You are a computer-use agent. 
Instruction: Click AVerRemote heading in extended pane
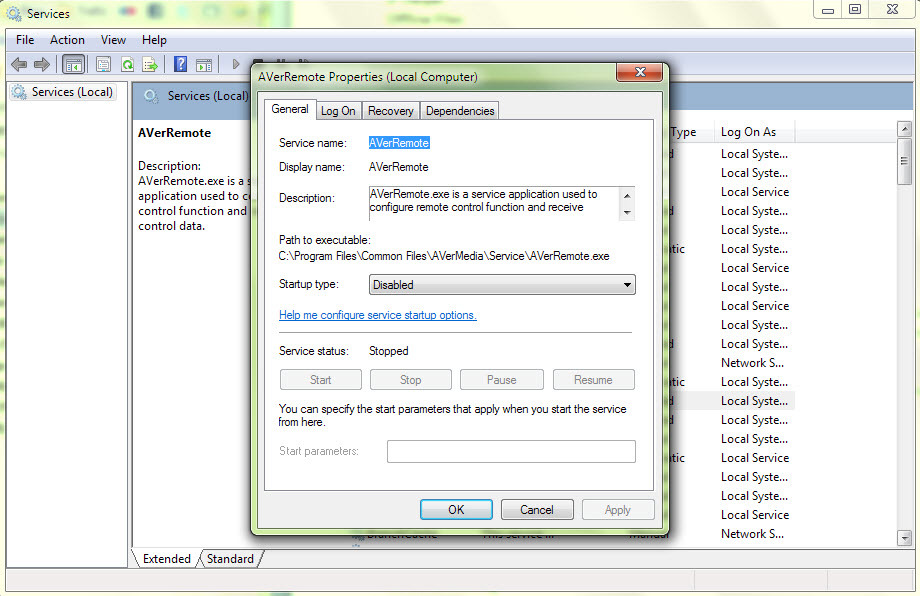(x=174, y=133)
